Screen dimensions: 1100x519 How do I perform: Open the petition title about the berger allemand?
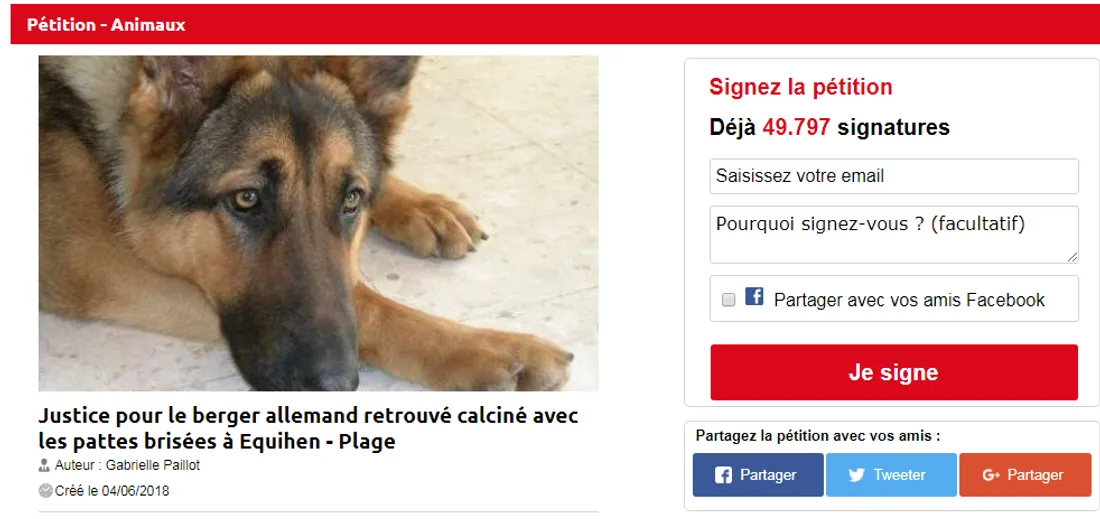click(309, 429)
